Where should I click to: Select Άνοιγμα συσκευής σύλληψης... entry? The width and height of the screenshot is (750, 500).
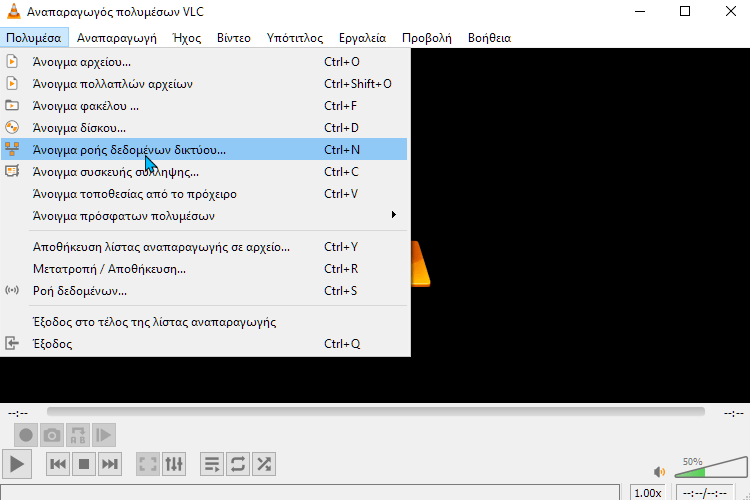(204, 172)
